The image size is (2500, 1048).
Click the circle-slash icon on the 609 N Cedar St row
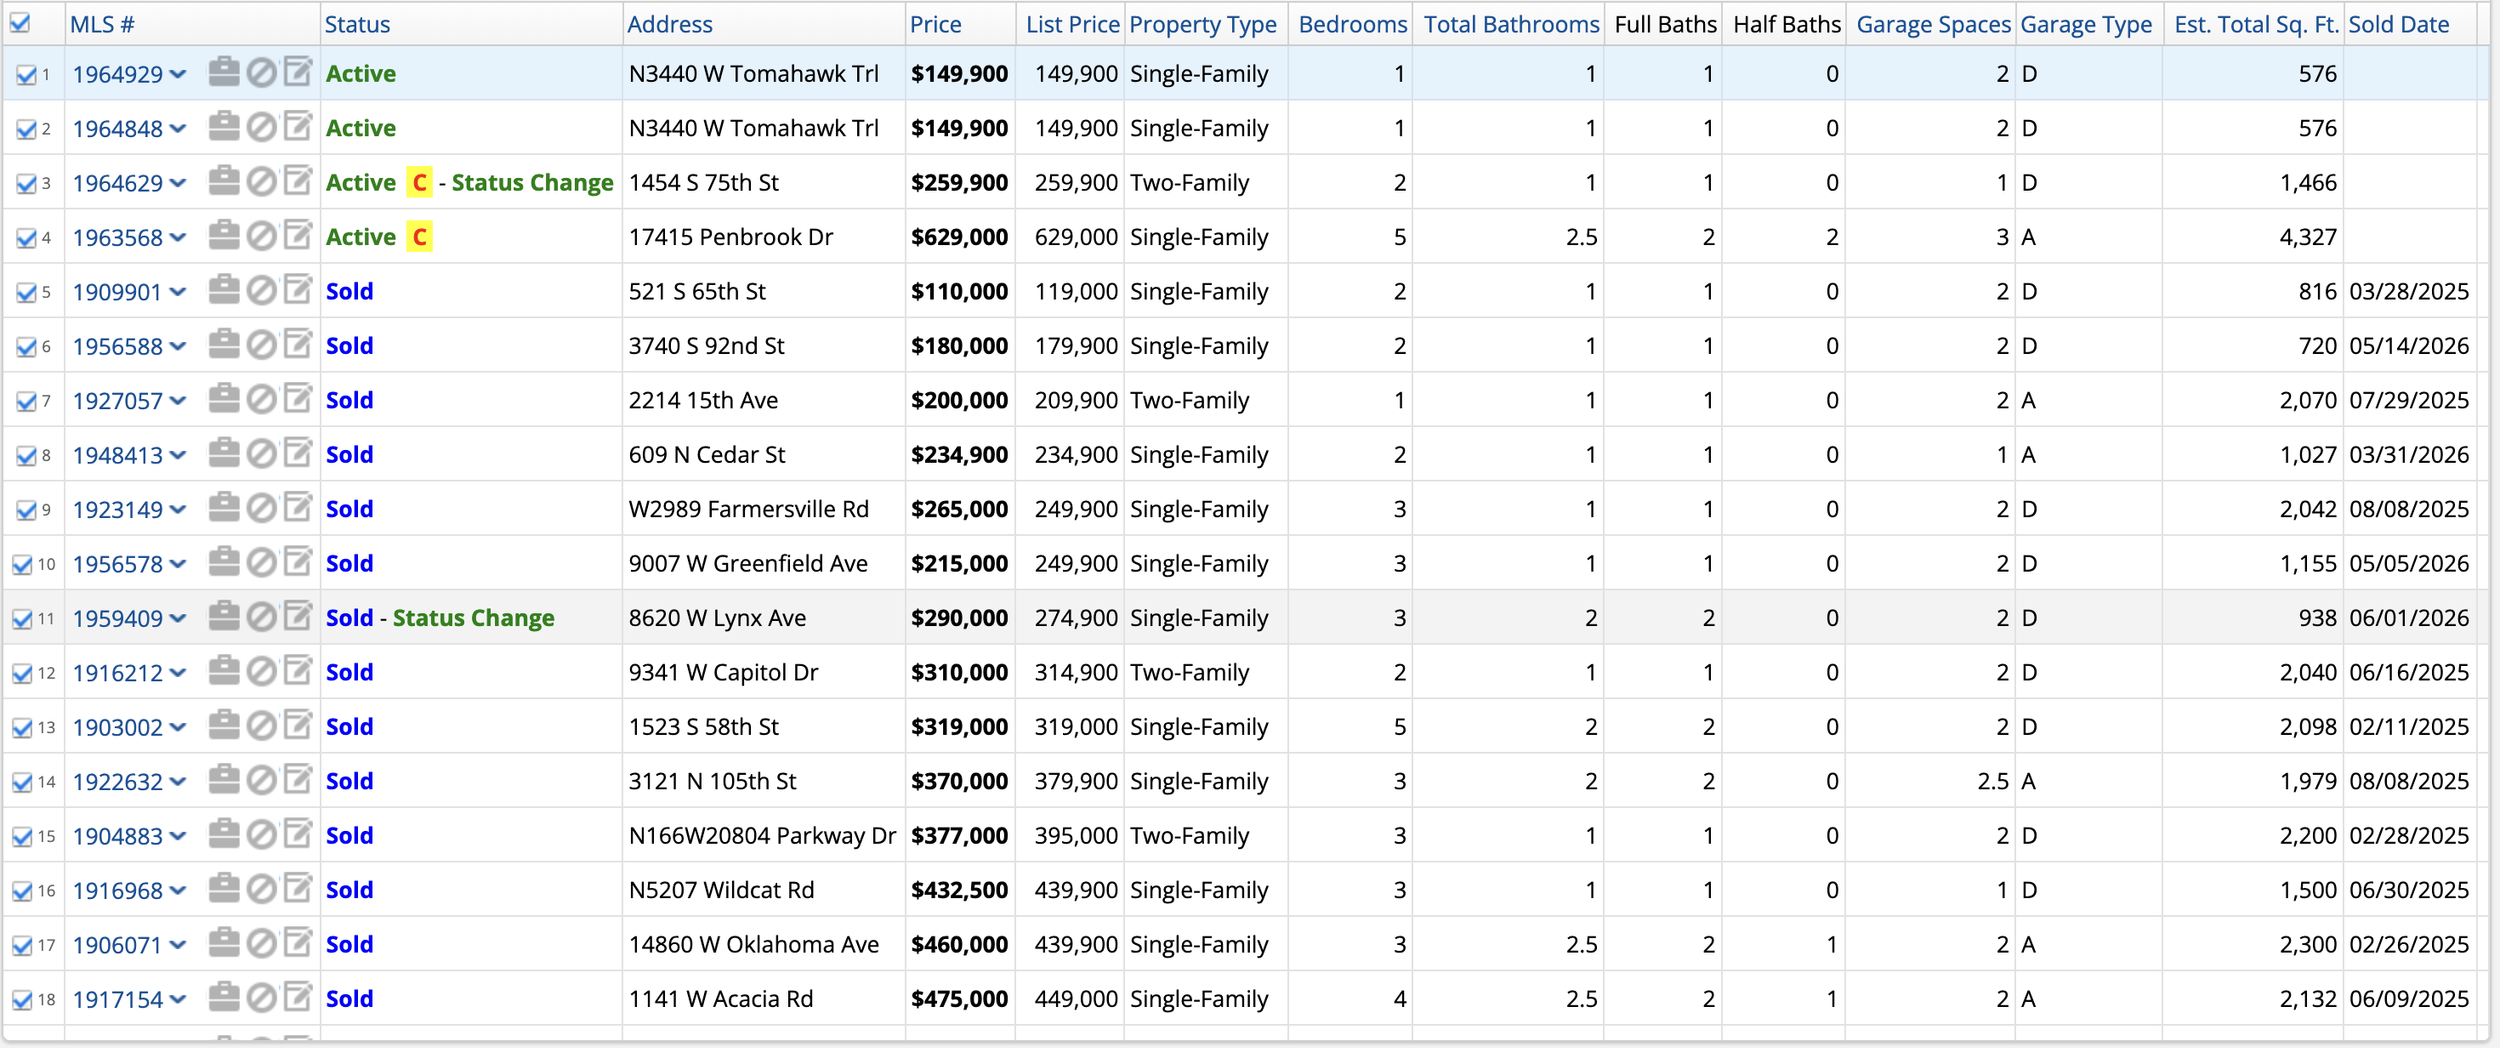tap(262, 454)
